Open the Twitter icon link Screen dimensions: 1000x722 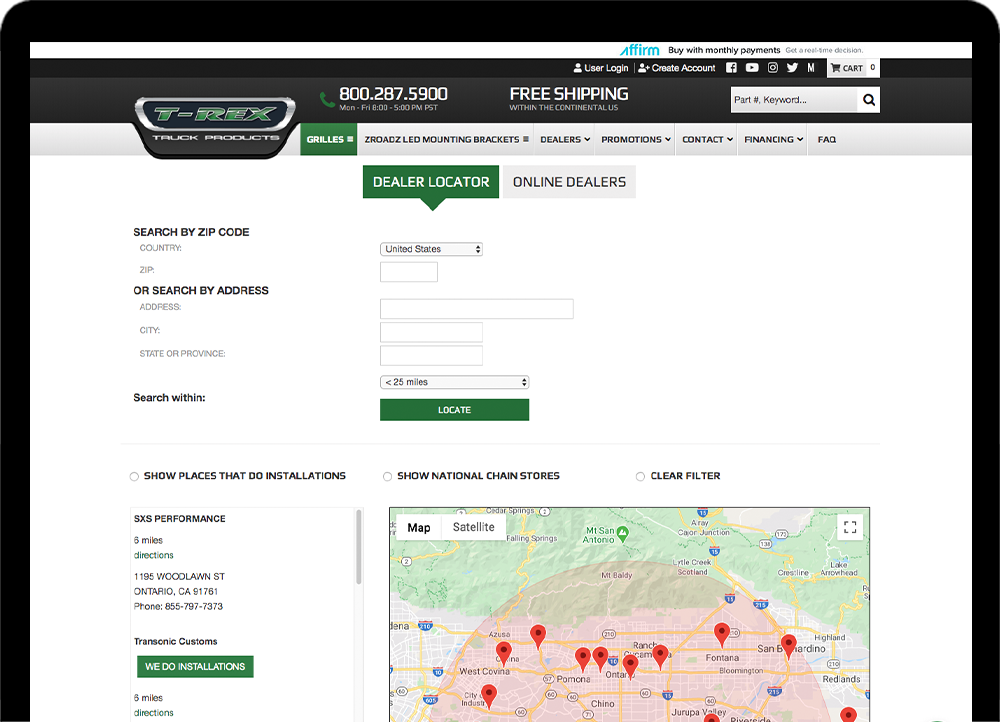tap(792, 68)
